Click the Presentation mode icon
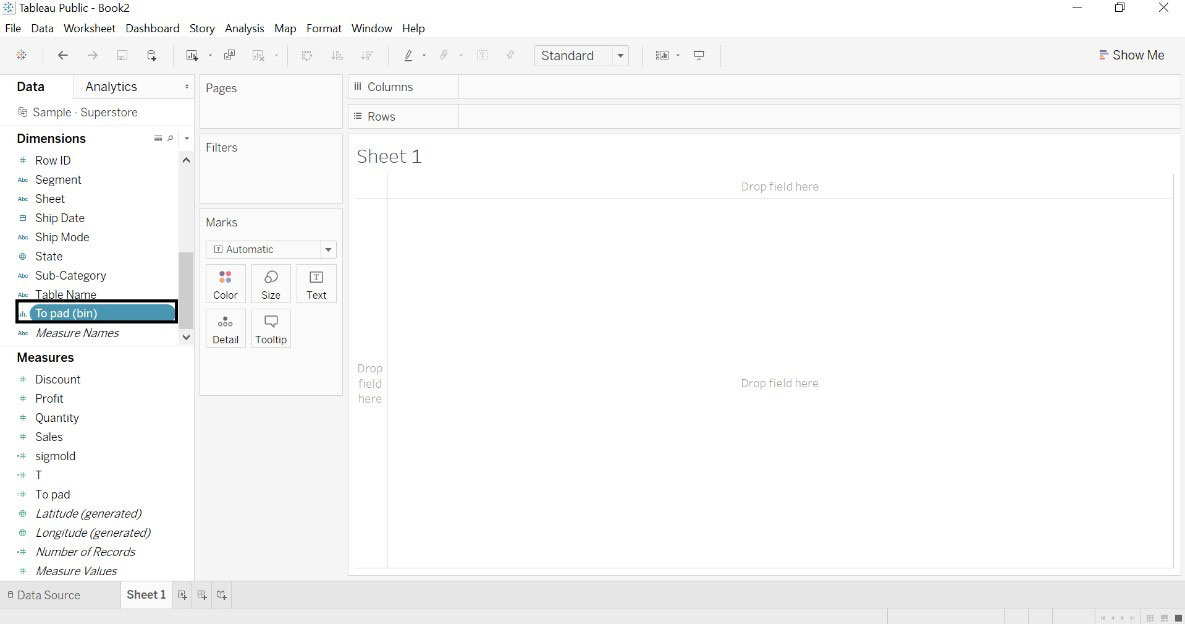Viewport: 1185px width, 624px height. [x=699, y=55]
